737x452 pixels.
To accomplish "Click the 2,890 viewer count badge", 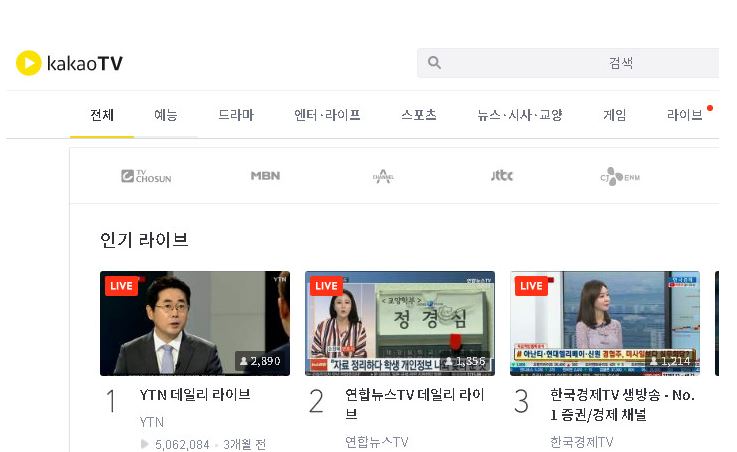I will (x=260, y=361).
